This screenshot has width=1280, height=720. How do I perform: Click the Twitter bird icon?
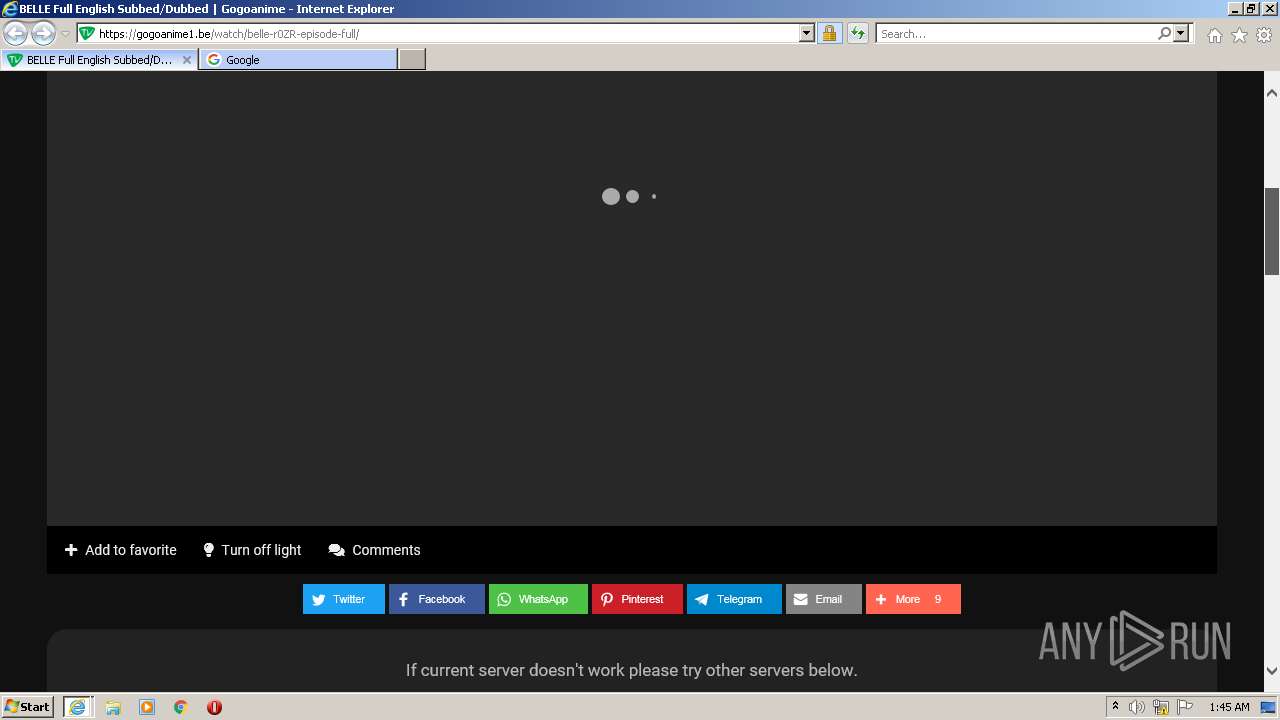tap(319, 600)
